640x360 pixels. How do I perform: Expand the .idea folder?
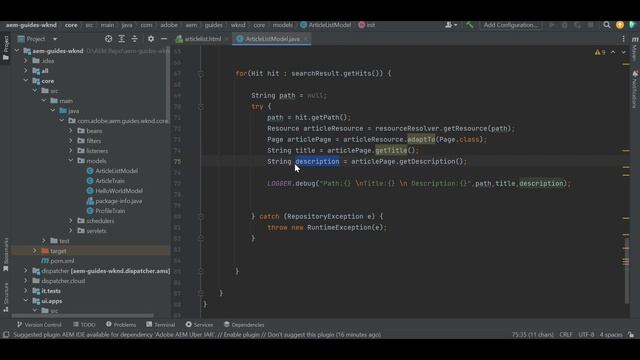(x=26, y=61)
